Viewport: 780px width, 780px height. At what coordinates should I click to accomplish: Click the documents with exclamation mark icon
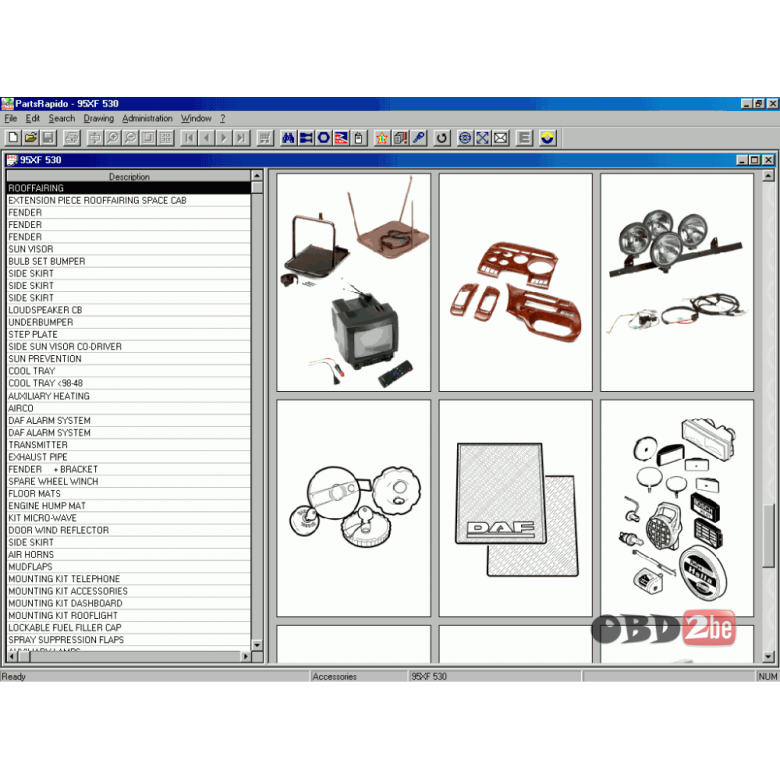pyautogui.click(x=400, y=138)
